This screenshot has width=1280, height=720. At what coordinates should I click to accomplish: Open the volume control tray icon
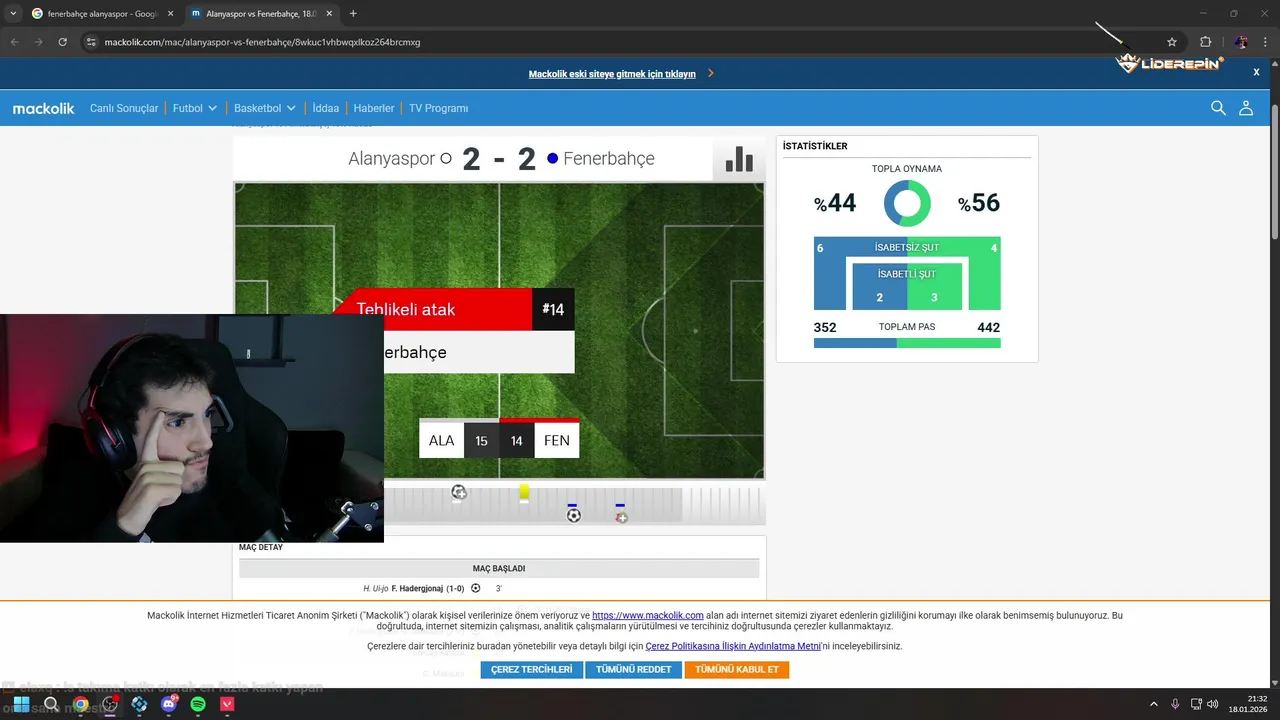(x=1212, y=704)
